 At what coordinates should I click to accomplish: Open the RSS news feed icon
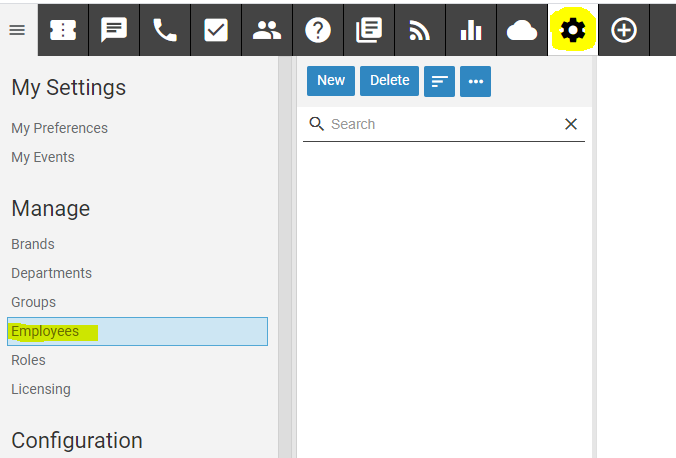[x=420, y=30]
